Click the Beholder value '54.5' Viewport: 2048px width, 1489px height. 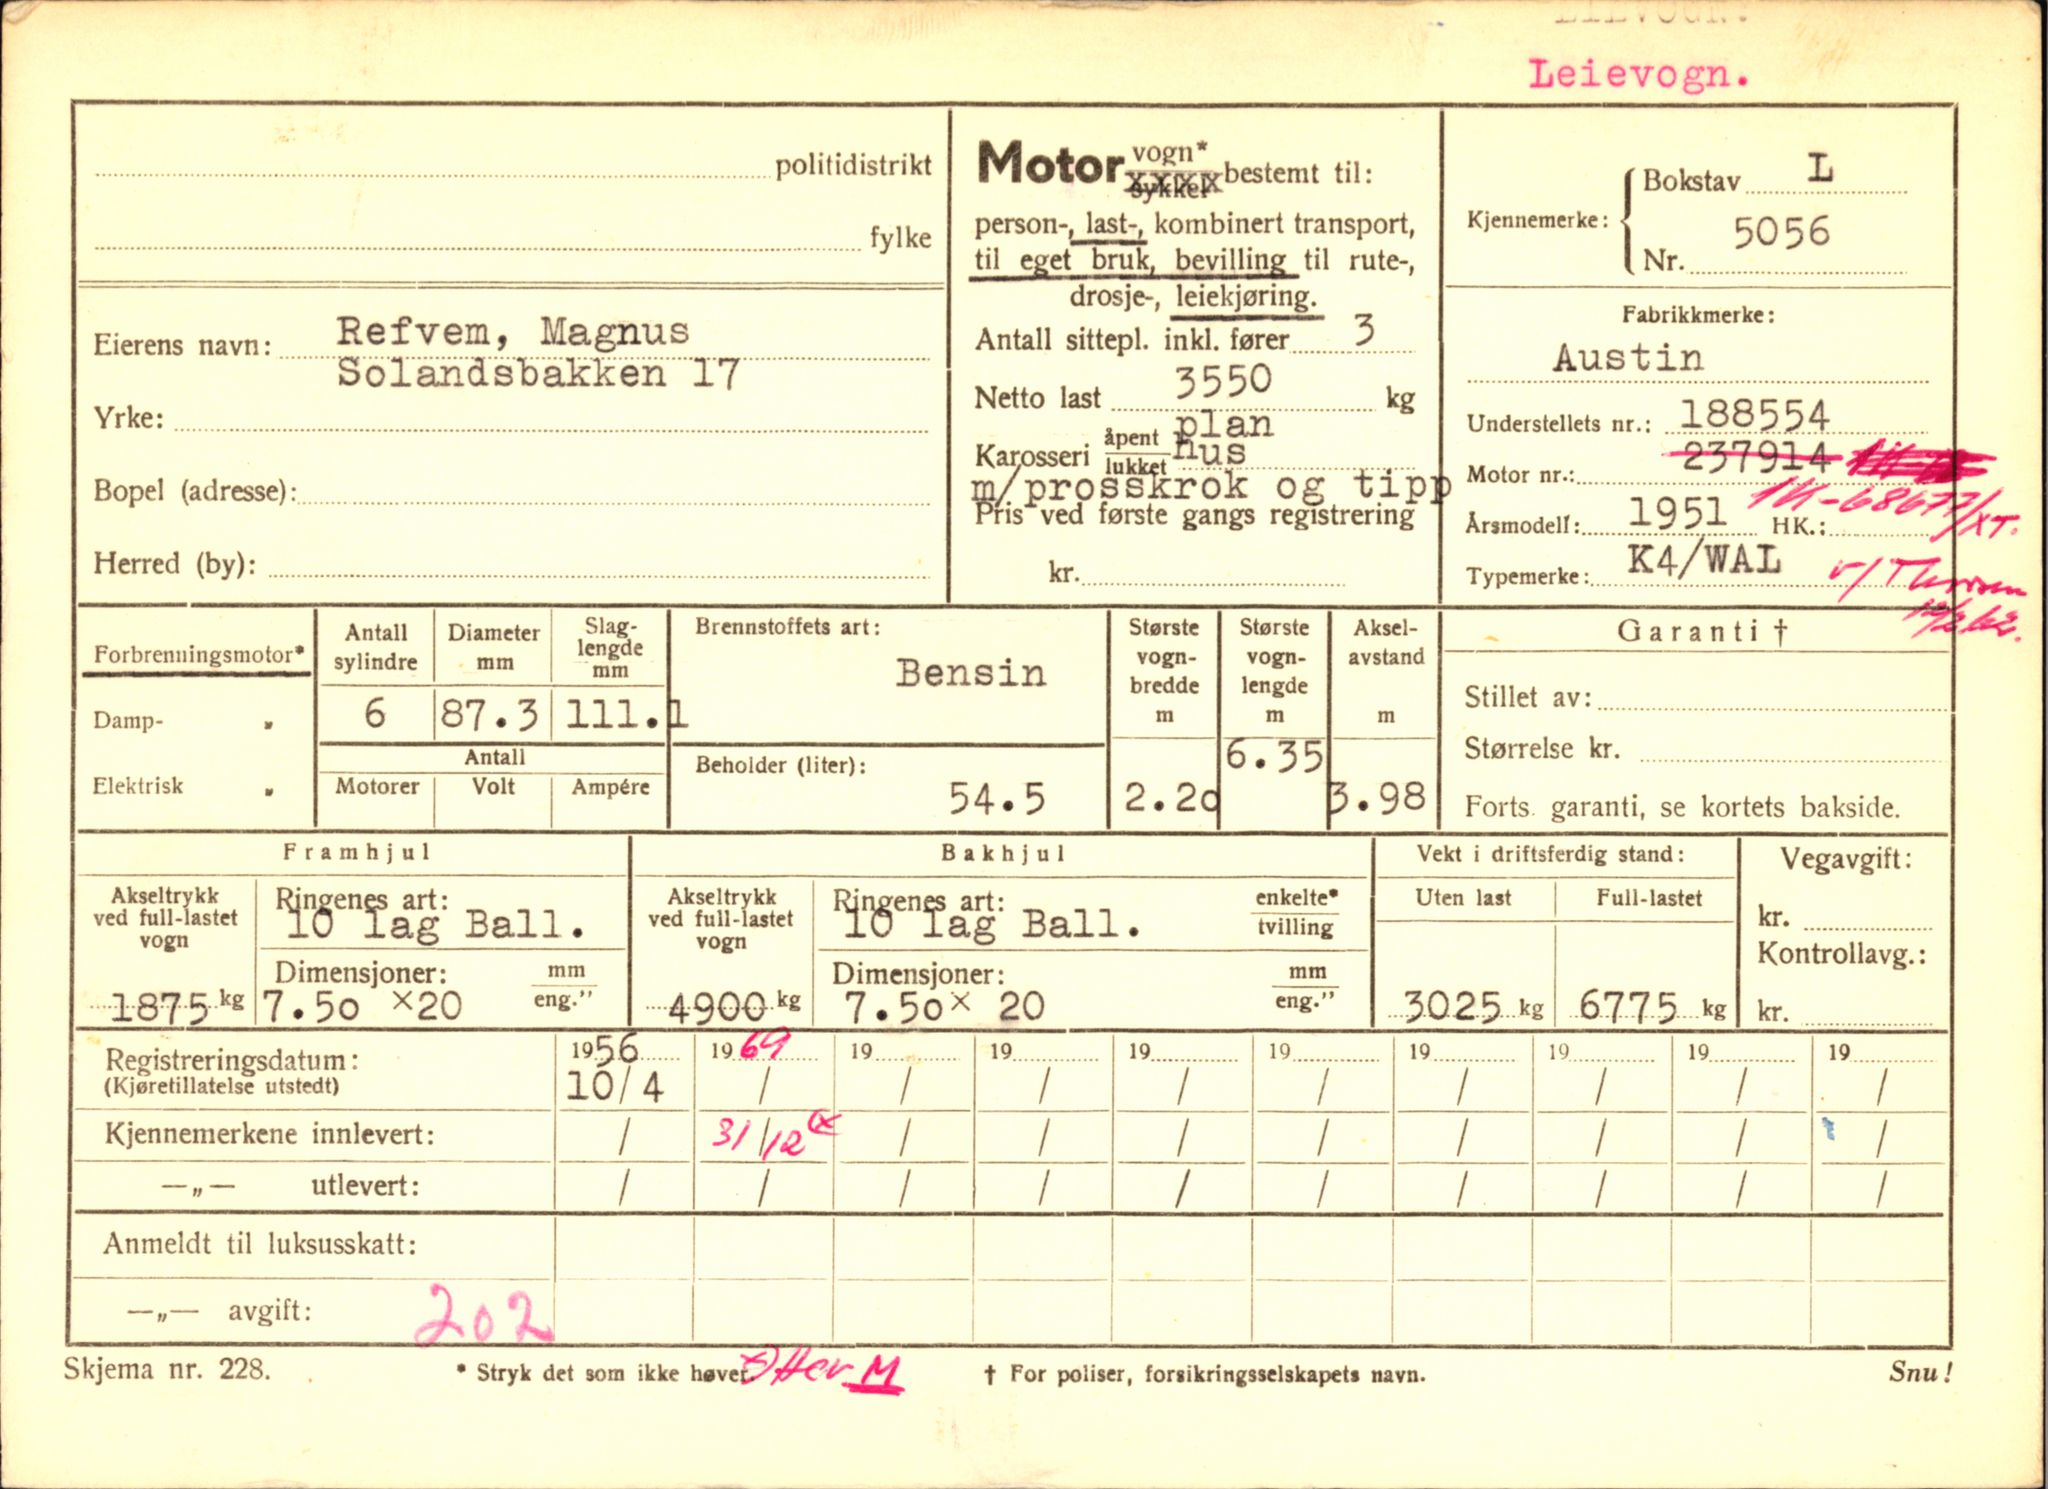(996, 798)
